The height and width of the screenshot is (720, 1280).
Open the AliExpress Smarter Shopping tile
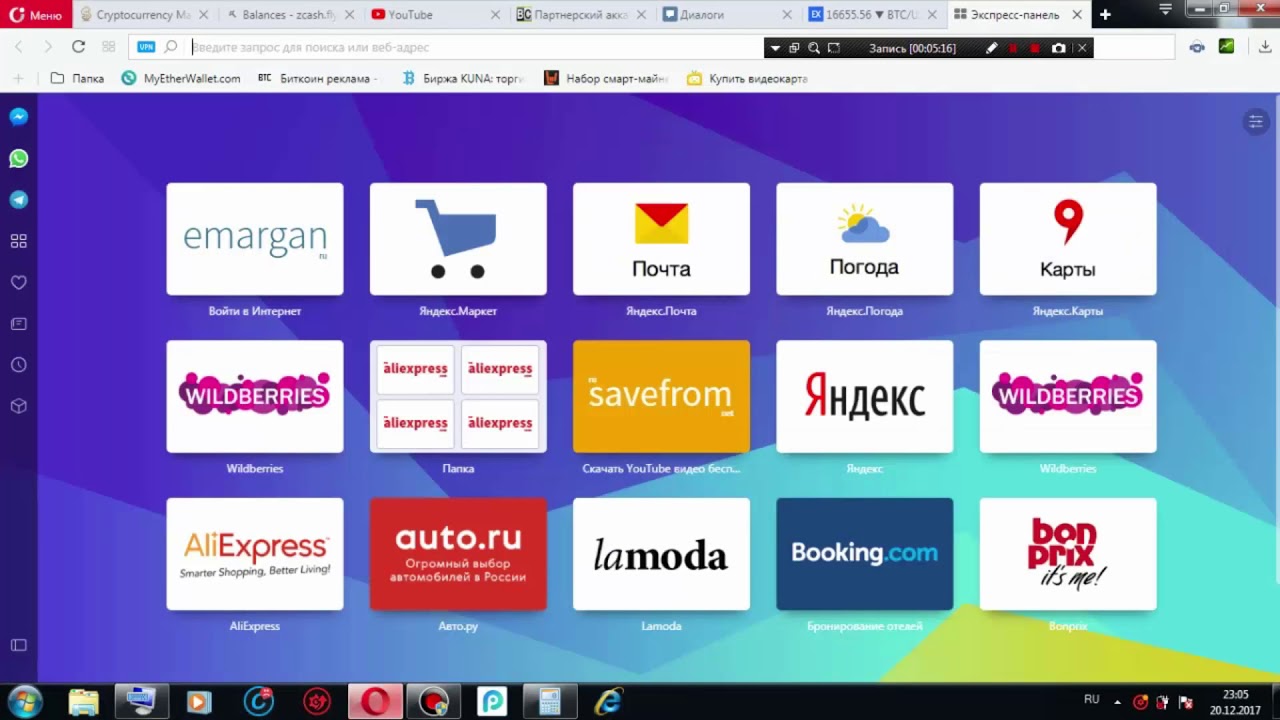tap(255, 554)
